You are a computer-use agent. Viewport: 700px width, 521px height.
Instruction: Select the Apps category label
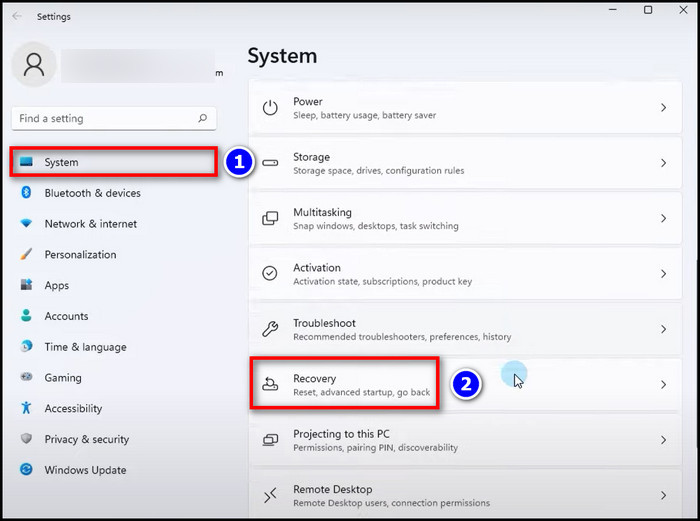(x=57, y=285)
